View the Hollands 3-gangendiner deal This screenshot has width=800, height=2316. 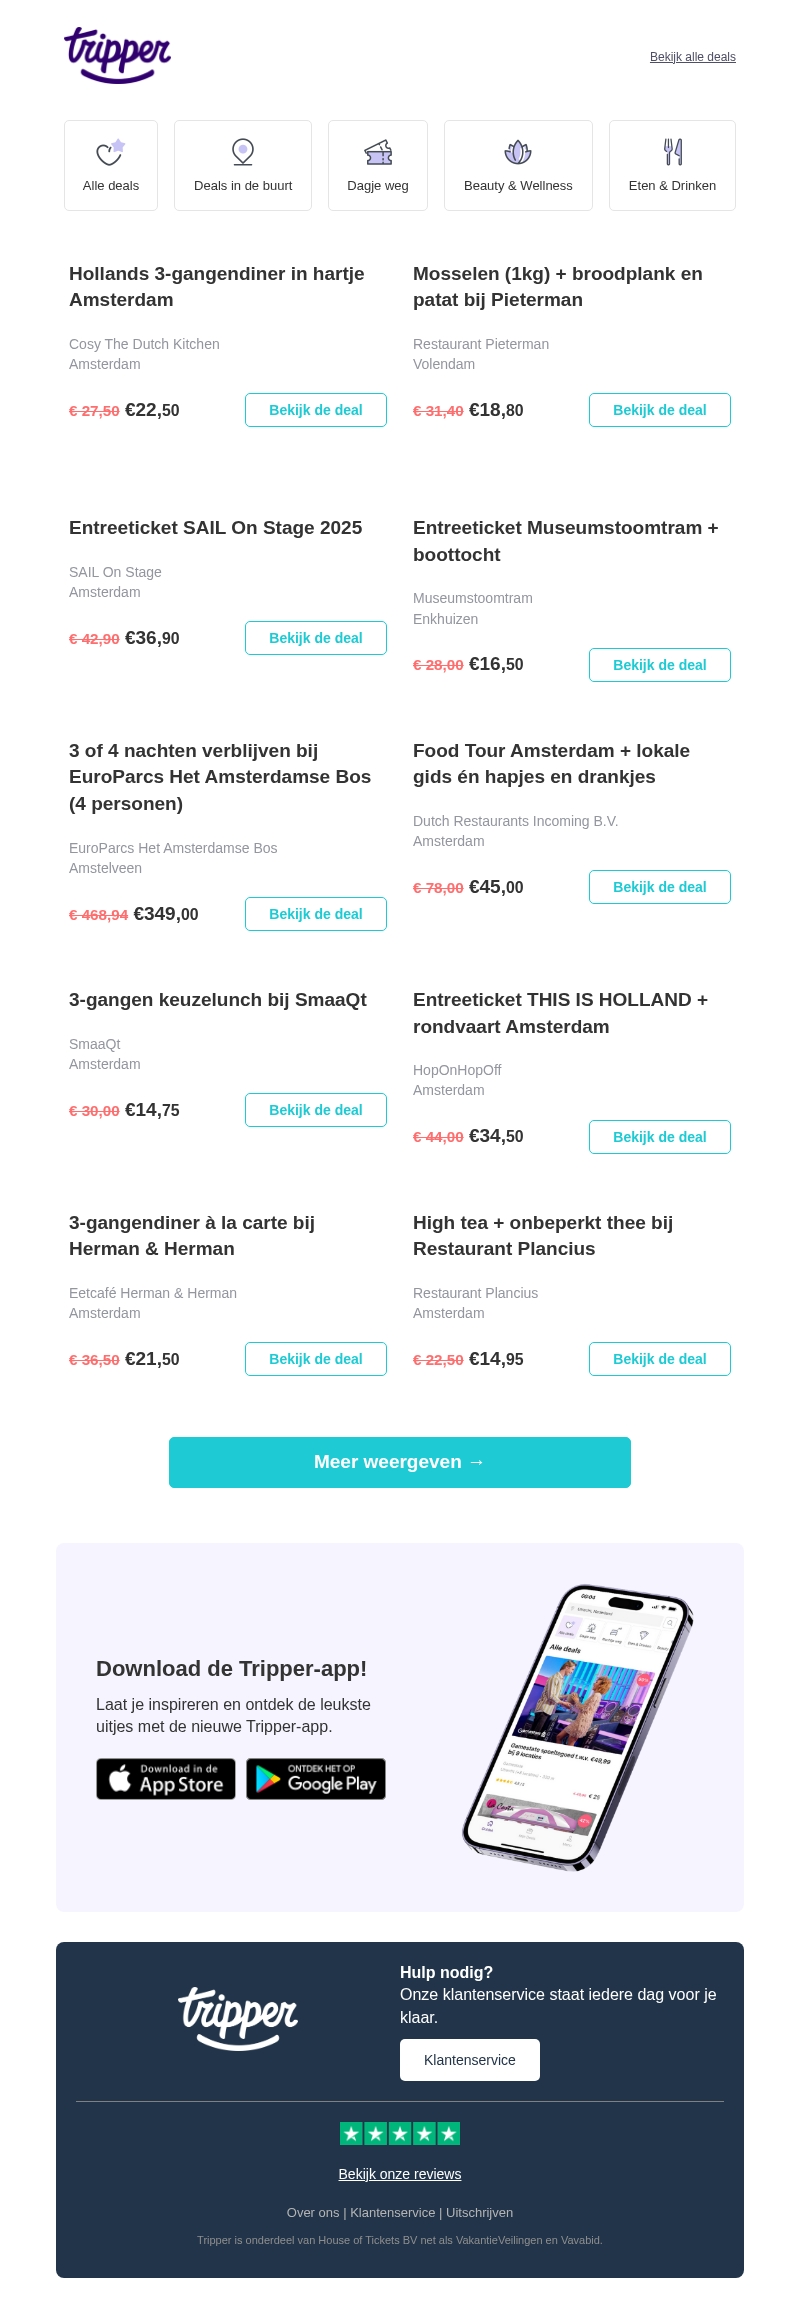(x=316, y=410)
